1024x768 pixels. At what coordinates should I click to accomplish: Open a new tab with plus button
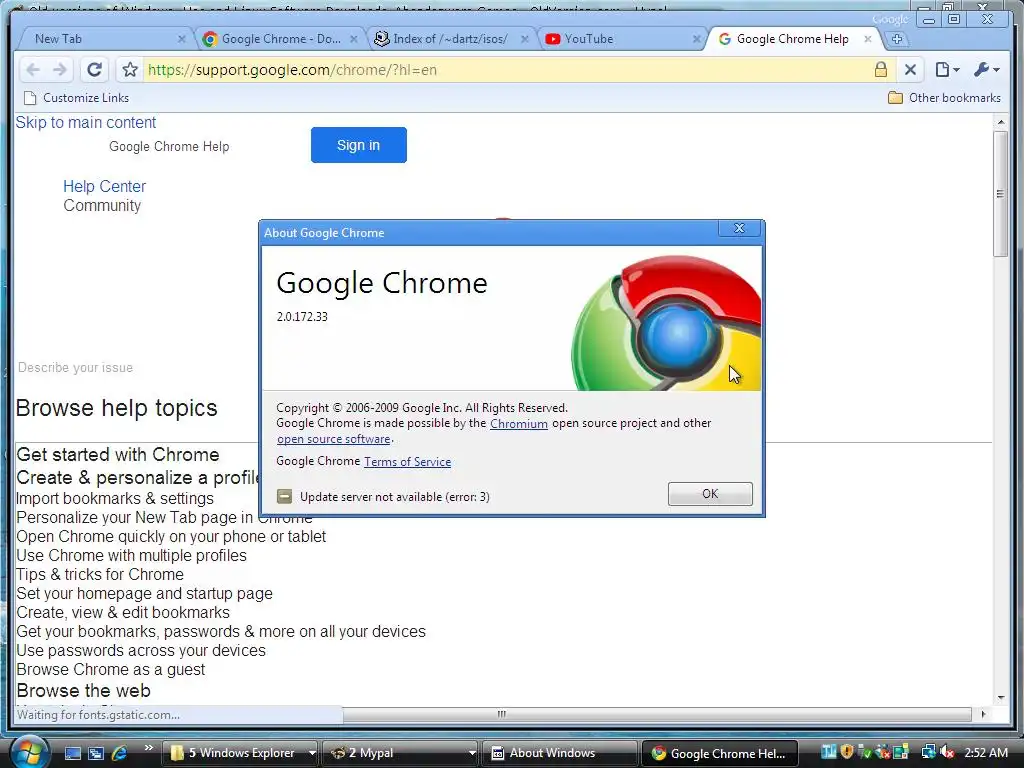click(x=897, y=39)
